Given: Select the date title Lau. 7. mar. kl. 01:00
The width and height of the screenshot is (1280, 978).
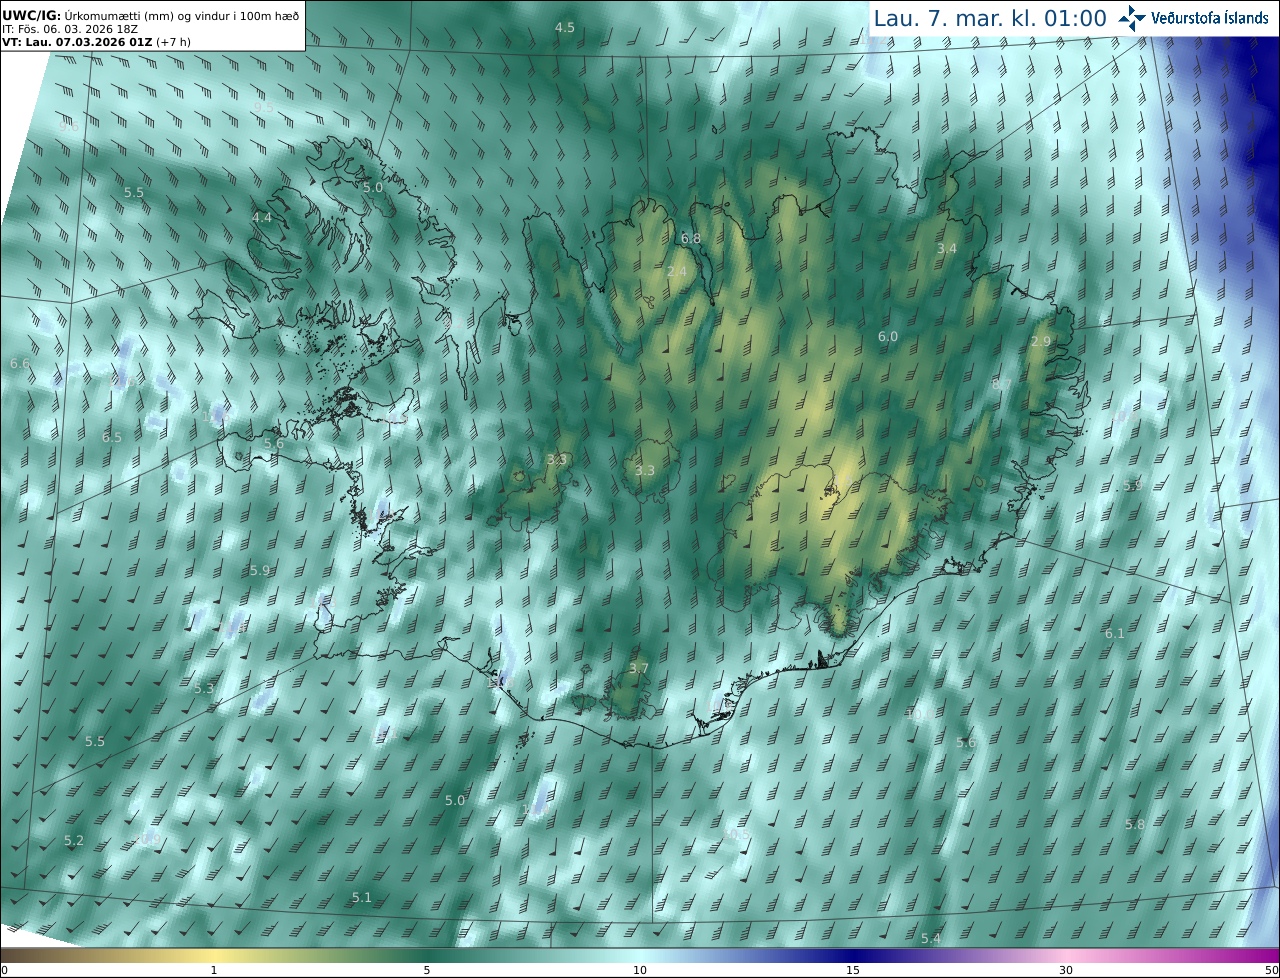Looking at the screenshot, I should pyautogui.click(x=990, y=18).
